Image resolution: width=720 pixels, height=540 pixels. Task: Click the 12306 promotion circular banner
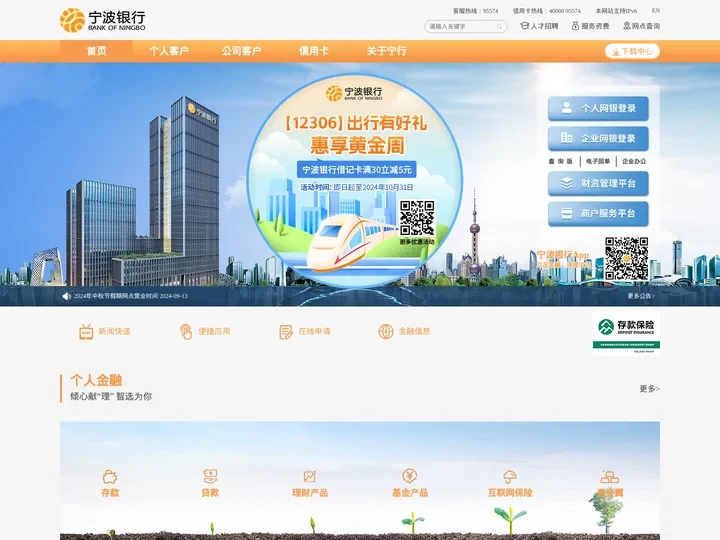355,180
